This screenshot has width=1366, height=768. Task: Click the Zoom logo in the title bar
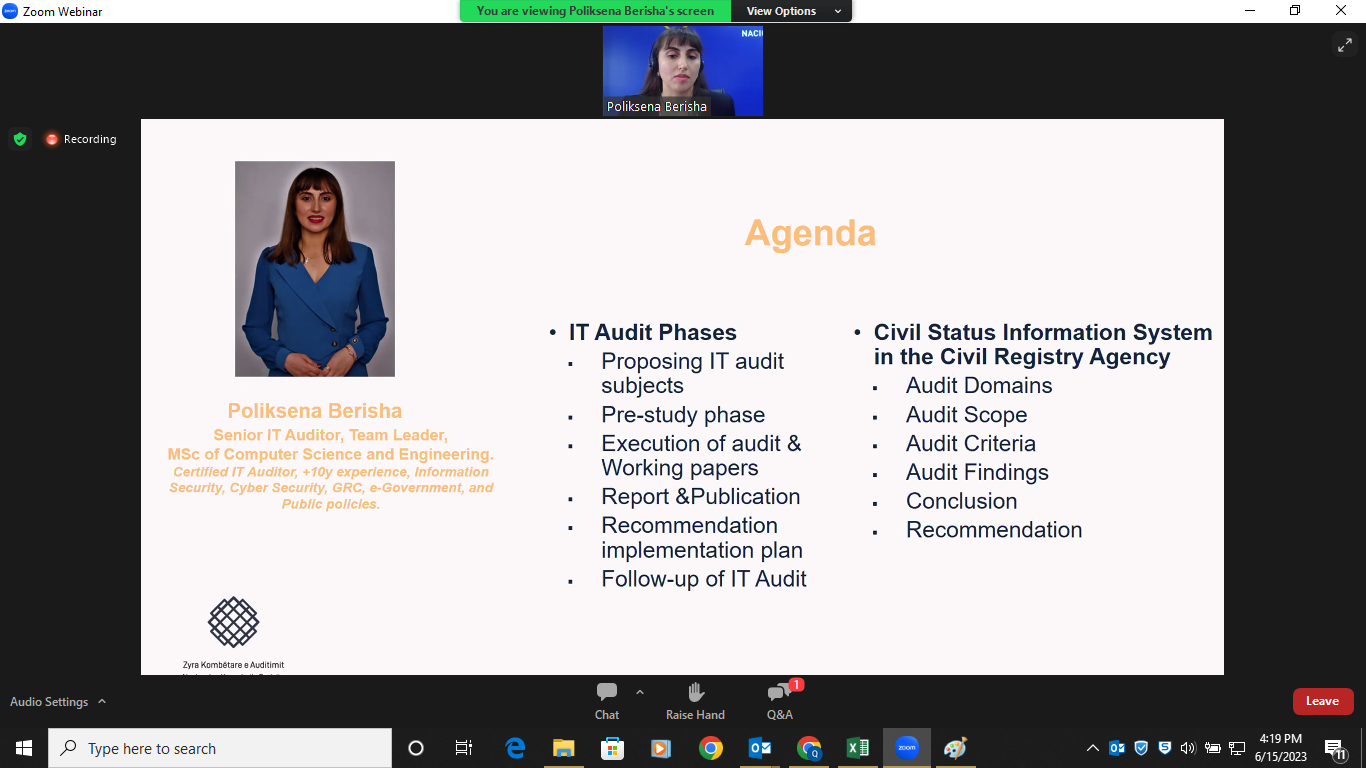[10, 11]
